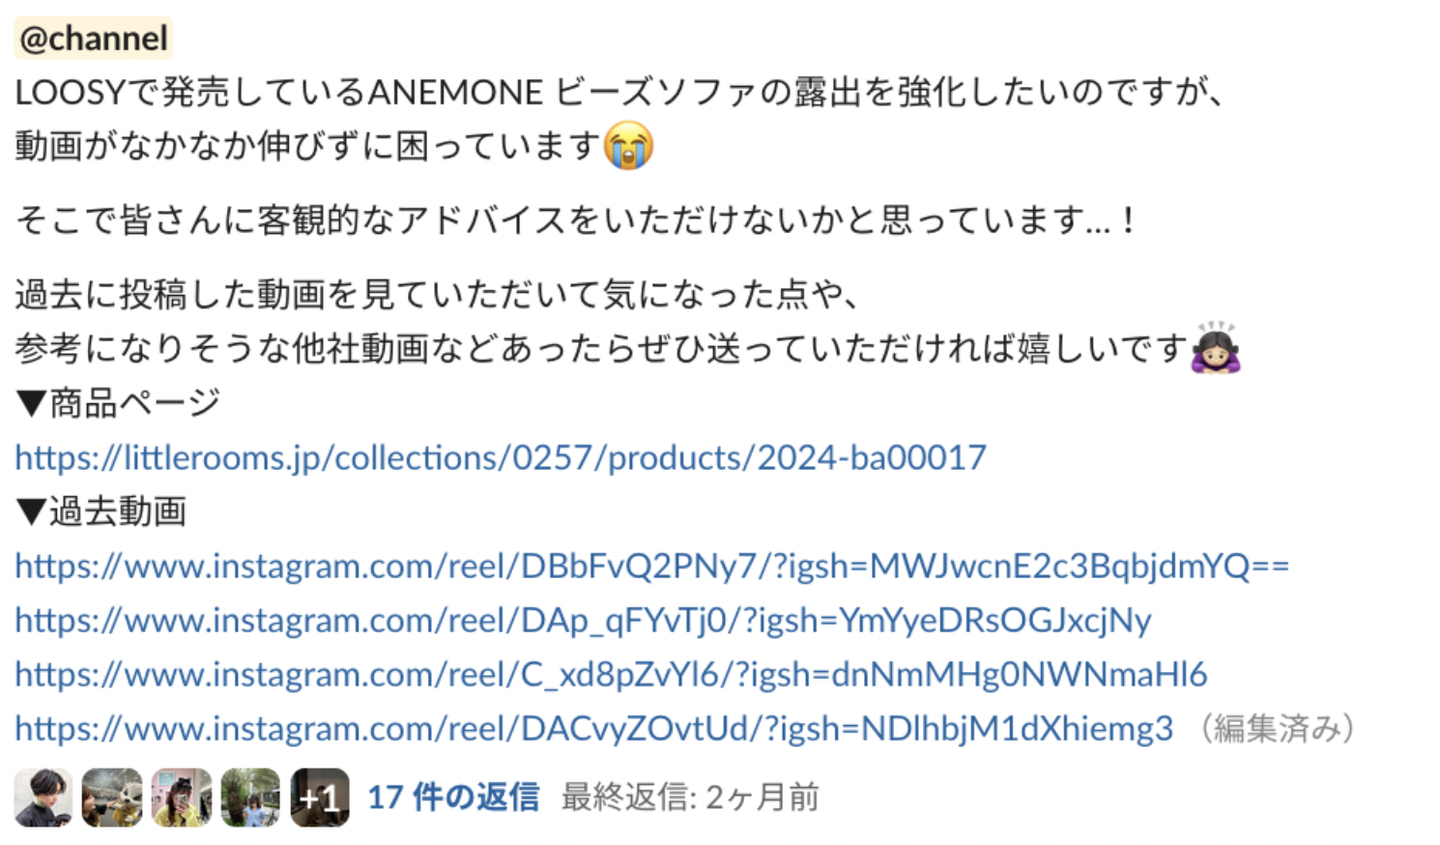Click the そこで皆さんに客観的なアドバイス message line
The width and height of the screenshot is (1440, 845).
pyautogui.click(x=576, y=219)
